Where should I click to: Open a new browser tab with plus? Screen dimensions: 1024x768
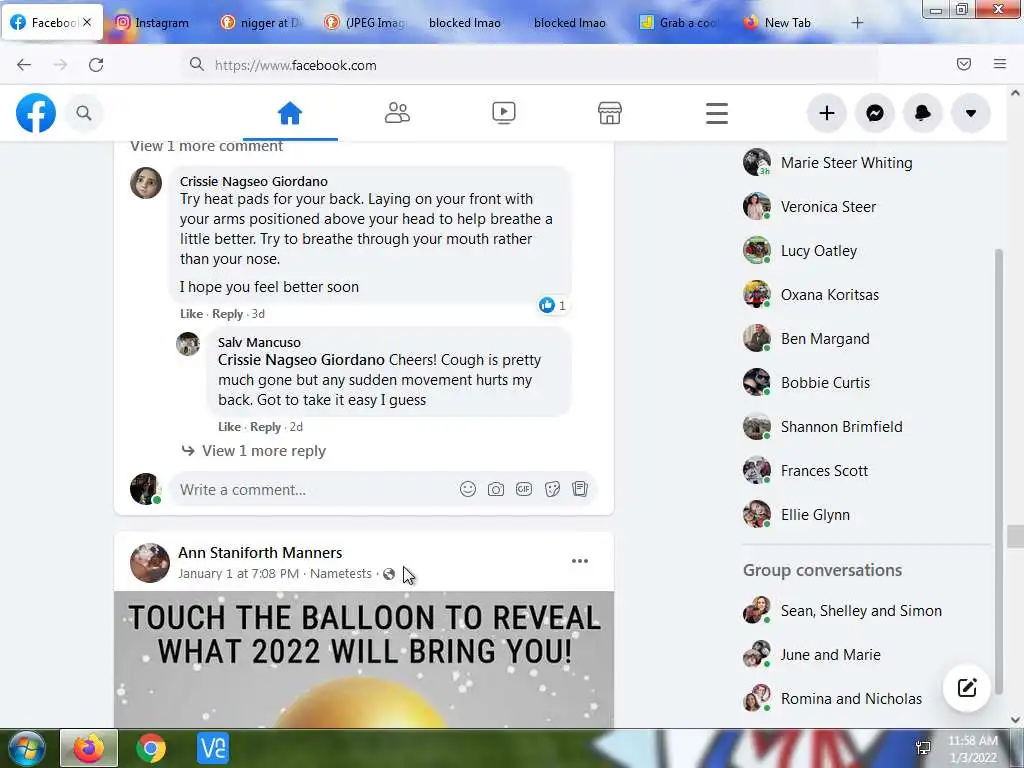(857, 23)
